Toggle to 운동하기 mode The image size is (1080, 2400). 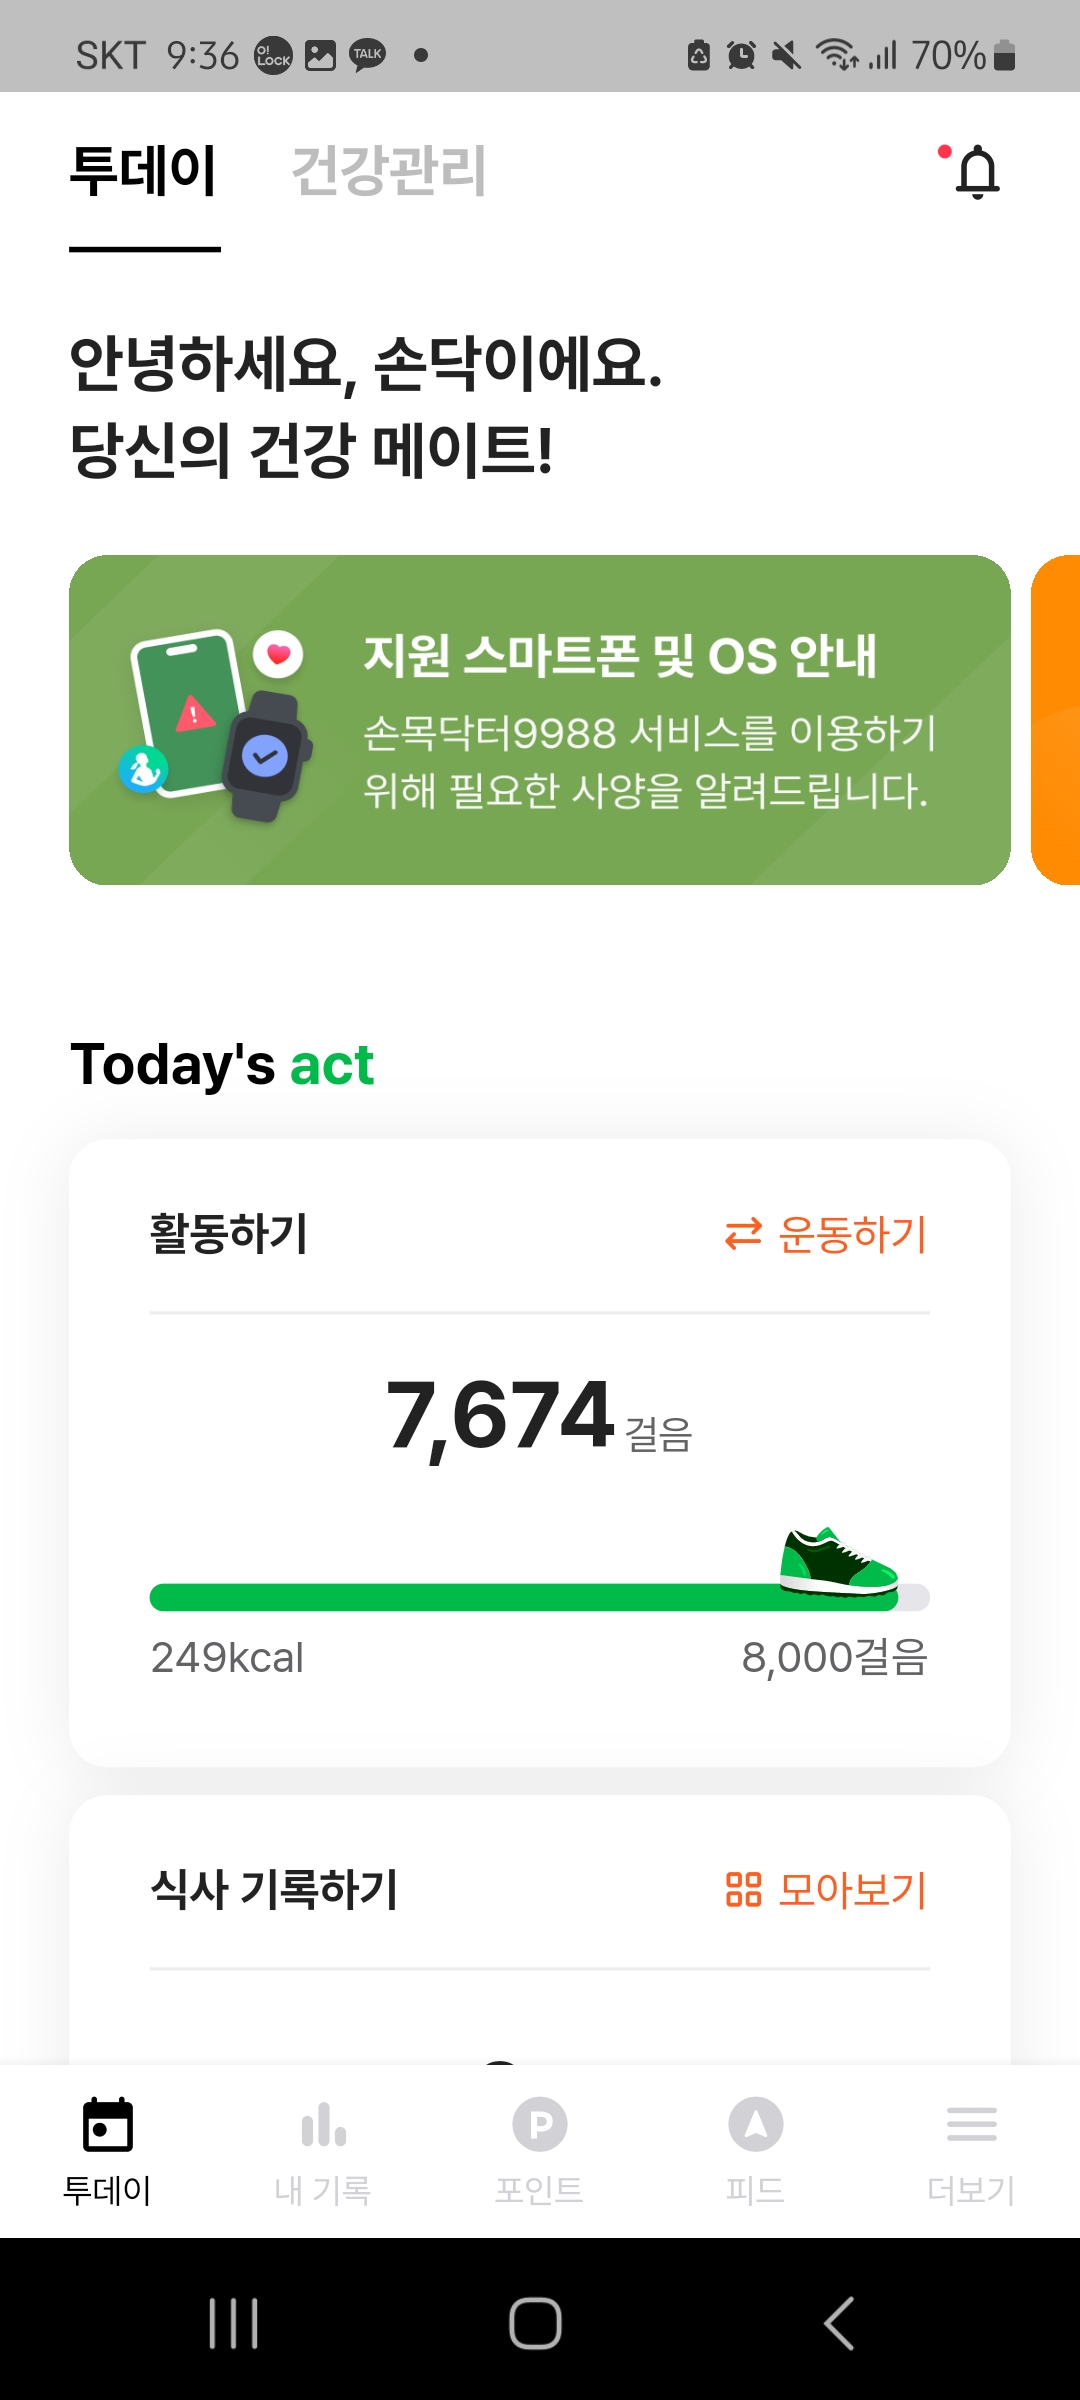[x=826, y=1234]
